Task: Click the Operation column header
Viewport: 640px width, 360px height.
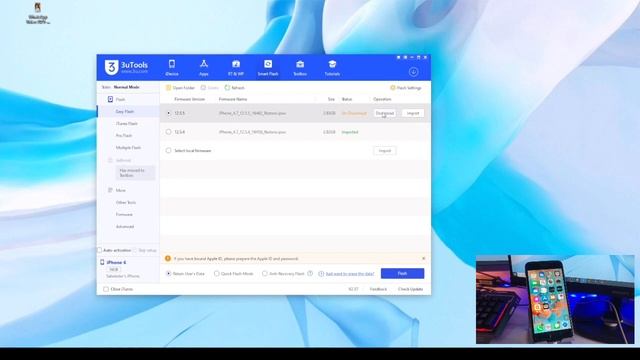Action: (x=382, y=99)
